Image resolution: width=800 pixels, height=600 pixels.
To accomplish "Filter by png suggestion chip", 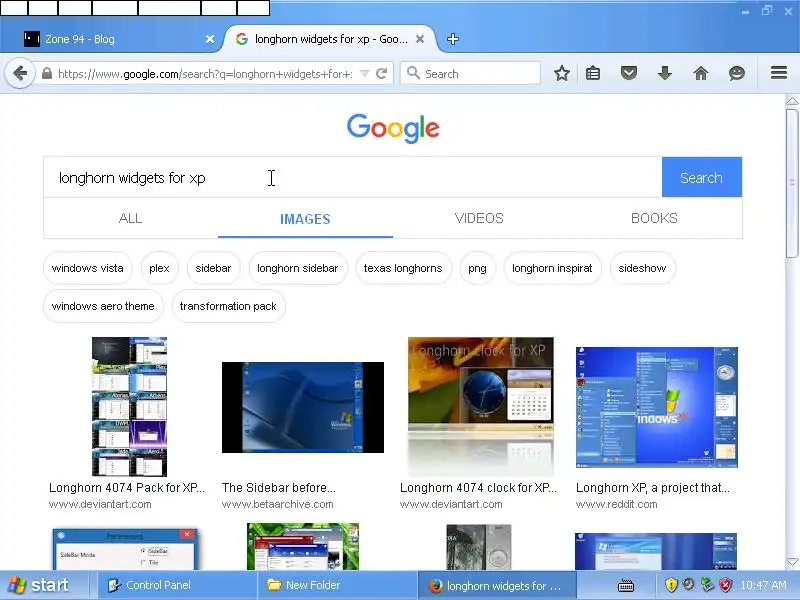I will (478, 268).
